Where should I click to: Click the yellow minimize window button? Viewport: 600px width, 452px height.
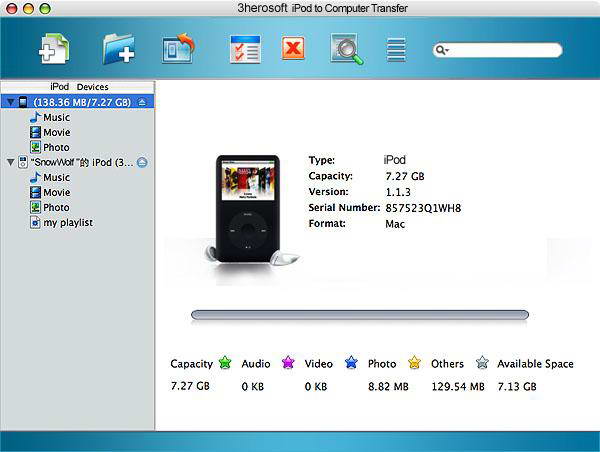(x=29, y=8)
